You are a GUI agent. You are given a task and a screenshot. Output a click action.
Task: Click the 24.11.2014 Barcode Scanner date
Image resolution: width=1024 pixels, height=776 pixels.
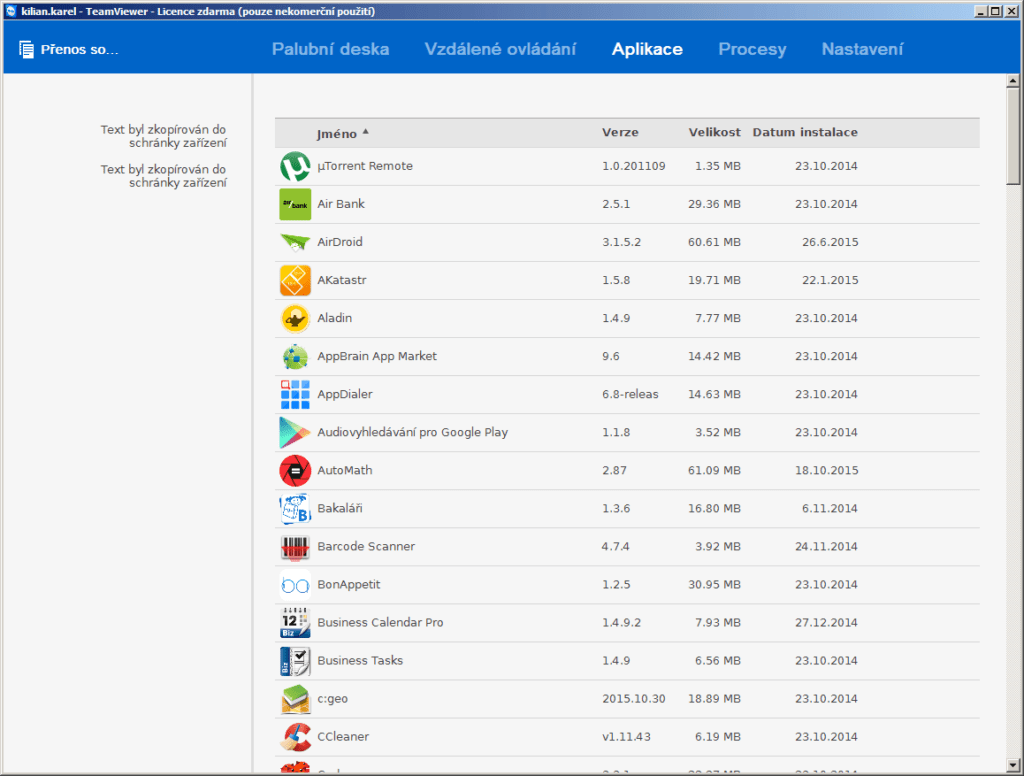click(x=826, y=546)
